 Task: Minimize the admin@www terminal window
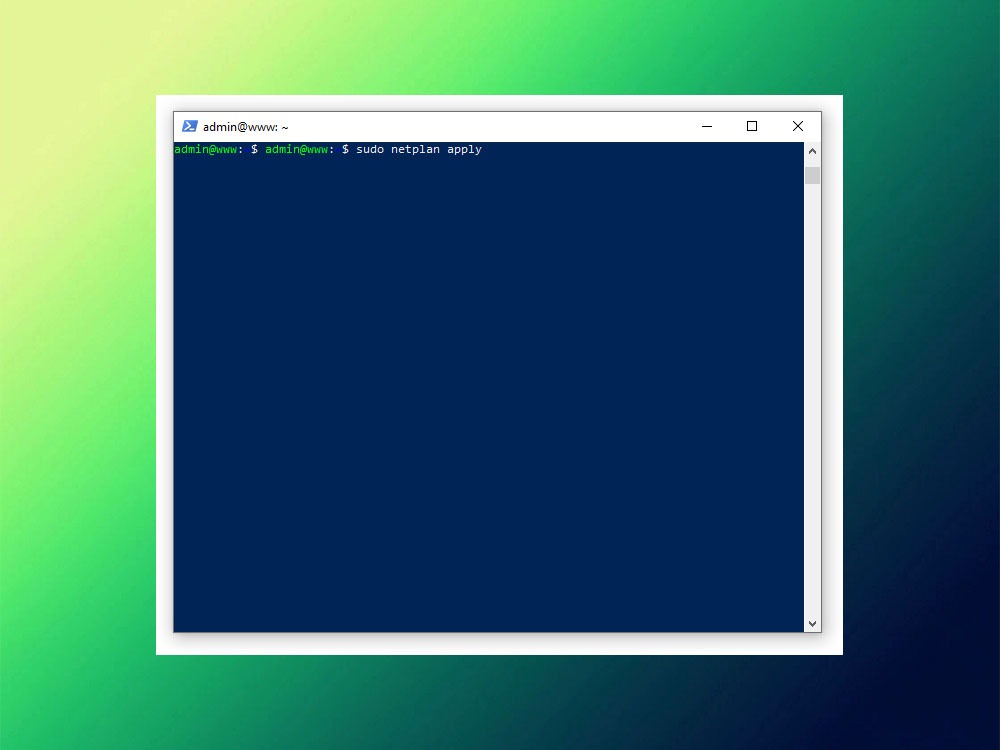coord(706,126)
